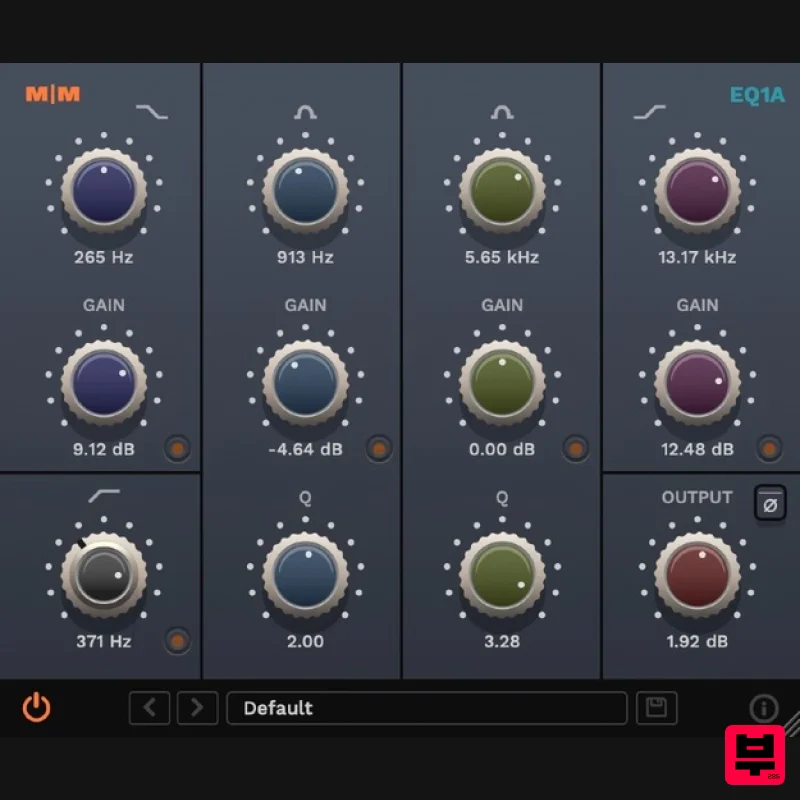The image size is (800, 800).
Task: Save the current preset with the disk icon
Action: click(657, 708)
